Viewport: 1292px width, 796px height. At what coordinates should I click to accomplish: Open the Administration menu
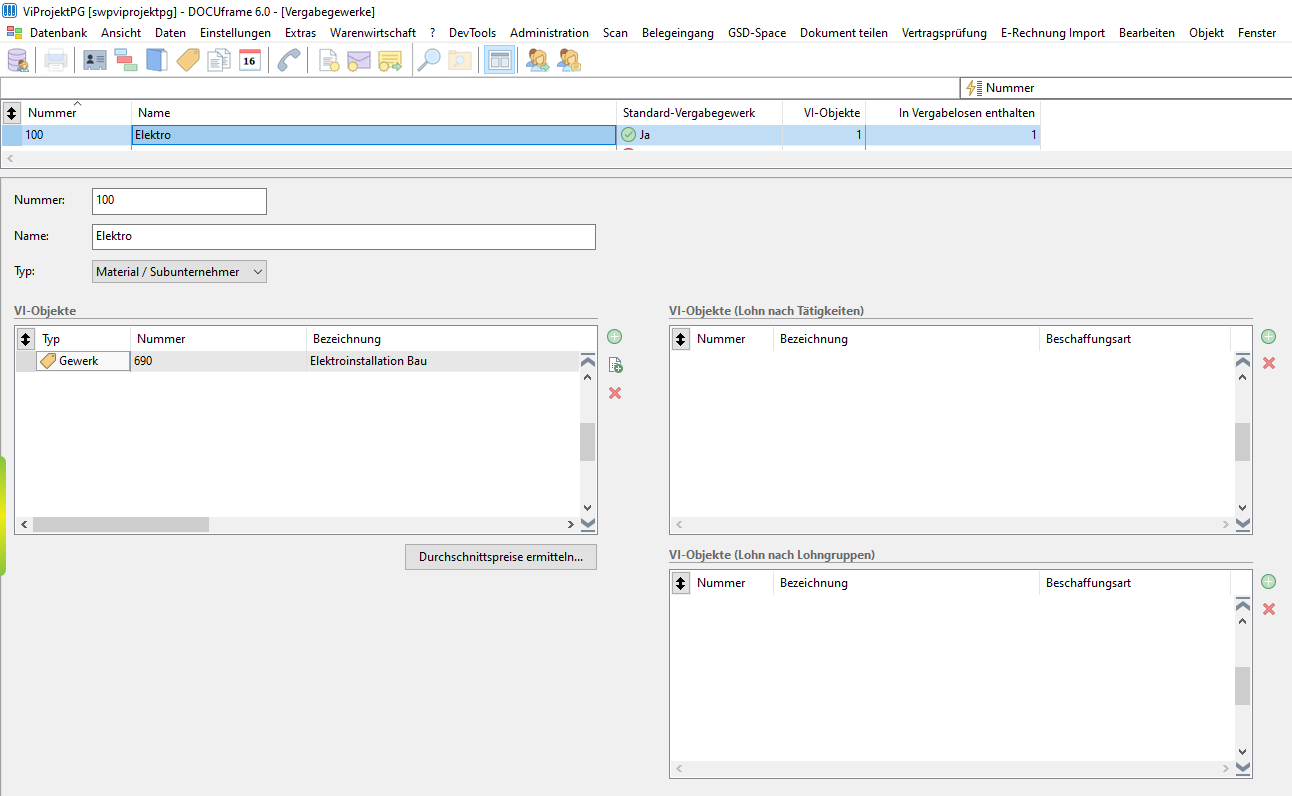point(549,33)
